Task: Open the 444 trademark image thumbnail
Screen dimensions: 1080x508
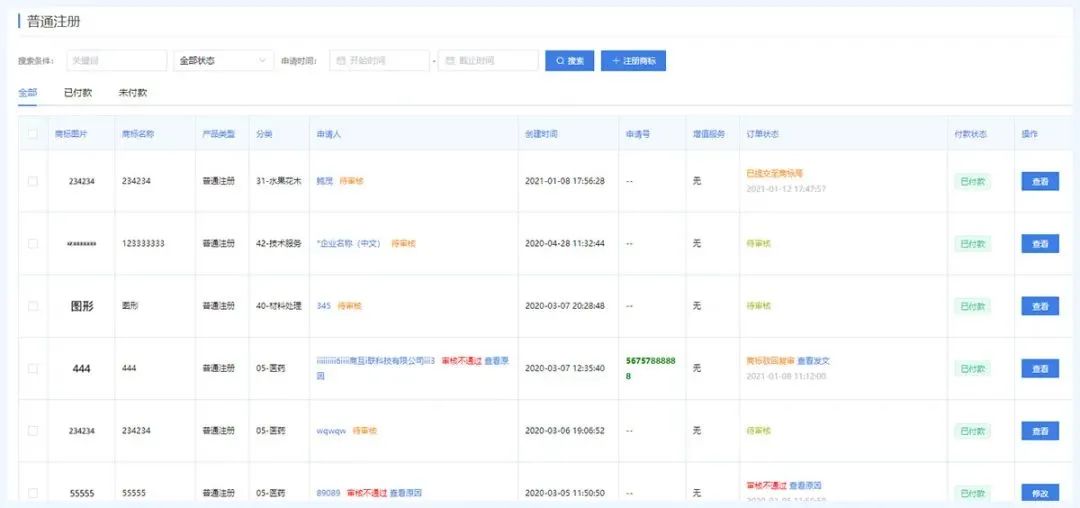Action: [82, 368]
